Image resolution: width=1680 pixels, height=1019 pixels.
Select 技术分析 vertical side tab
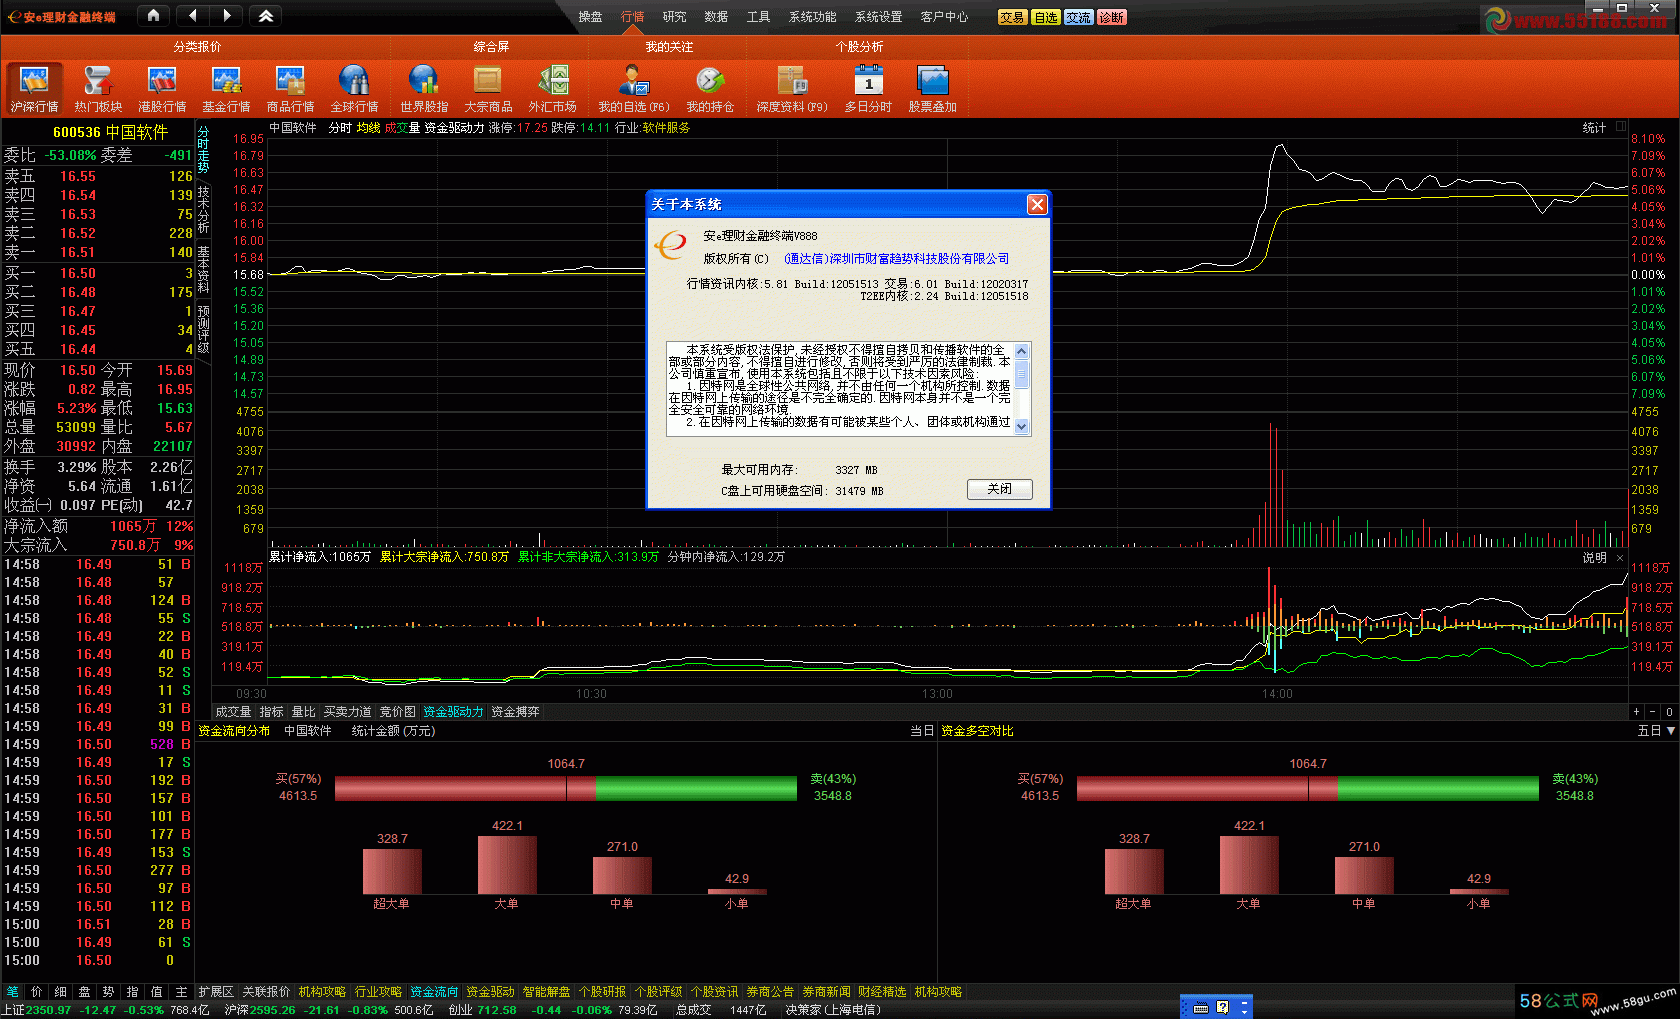[x=203, y=209]
